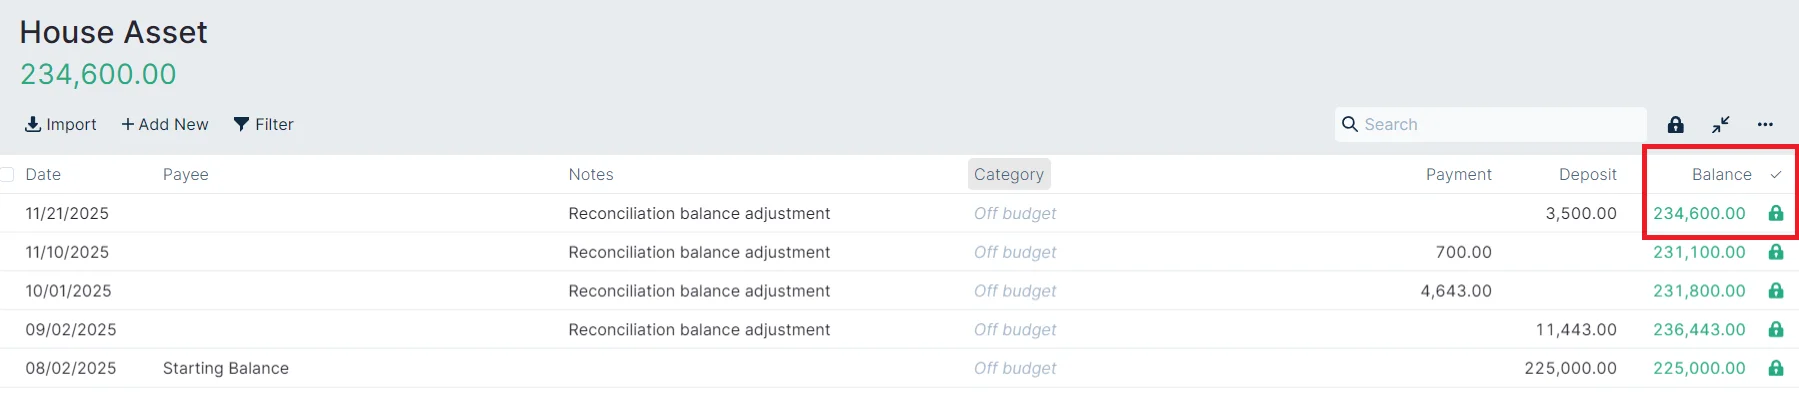Click lock icon on Starting Balance row
1799x412 pixels.
click(1776, 368)
